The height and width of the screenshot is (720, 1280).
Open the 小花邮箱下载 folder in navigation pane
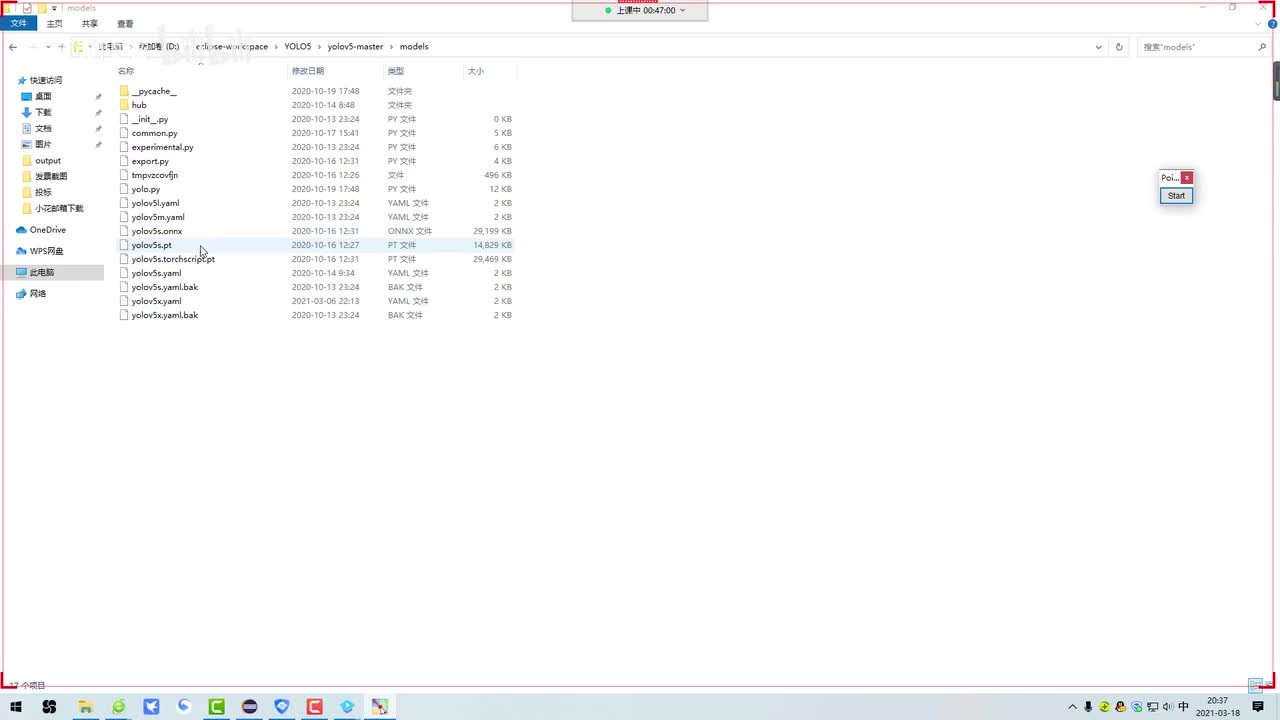point(59,208)
